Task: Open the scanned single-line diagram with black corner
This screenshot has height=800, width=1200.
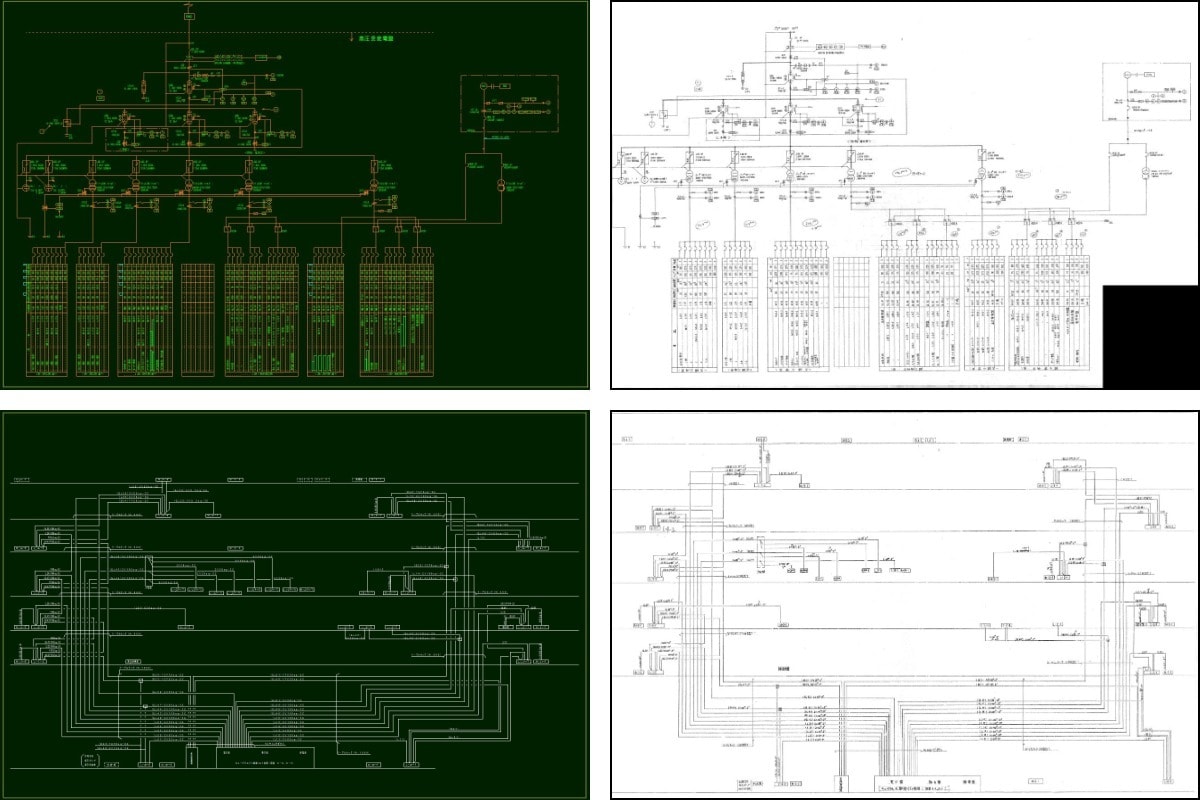Action: click(x=905, y=195)
